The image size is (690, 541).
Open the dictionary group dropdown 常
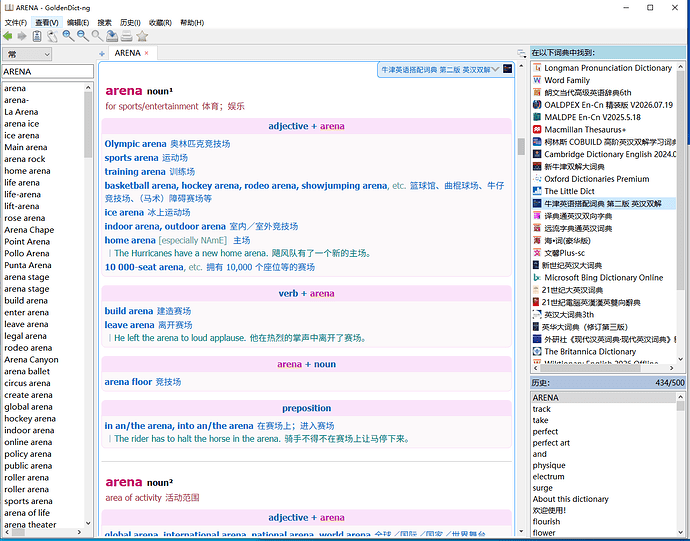(27, 54)
